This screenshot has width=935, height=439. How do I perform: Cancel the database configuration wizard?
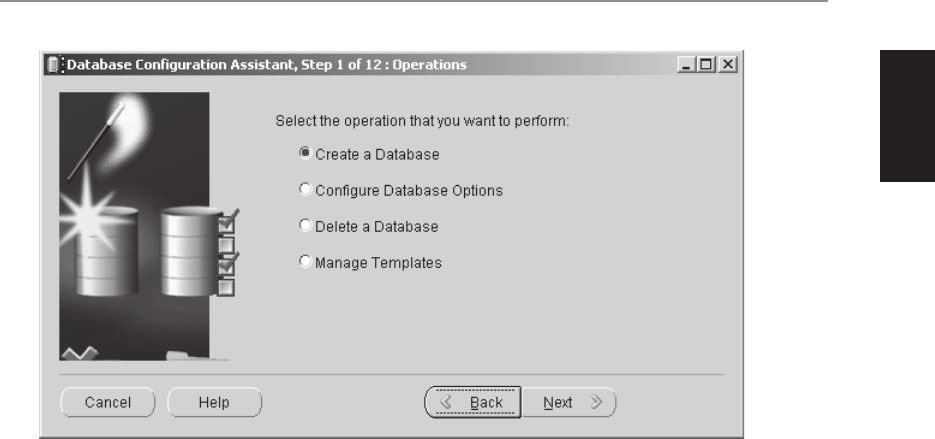(x=108, y=403)
